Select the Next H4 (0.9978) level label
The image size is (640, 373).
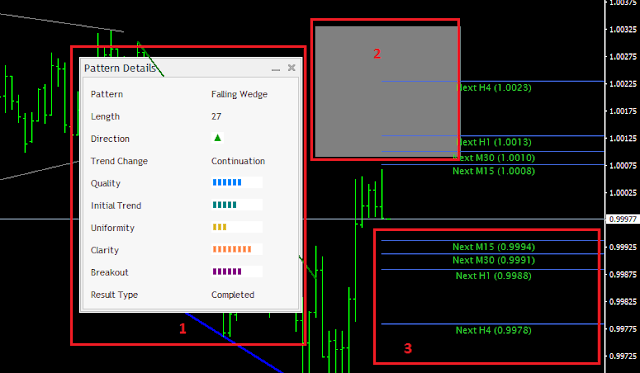[493, 330]
